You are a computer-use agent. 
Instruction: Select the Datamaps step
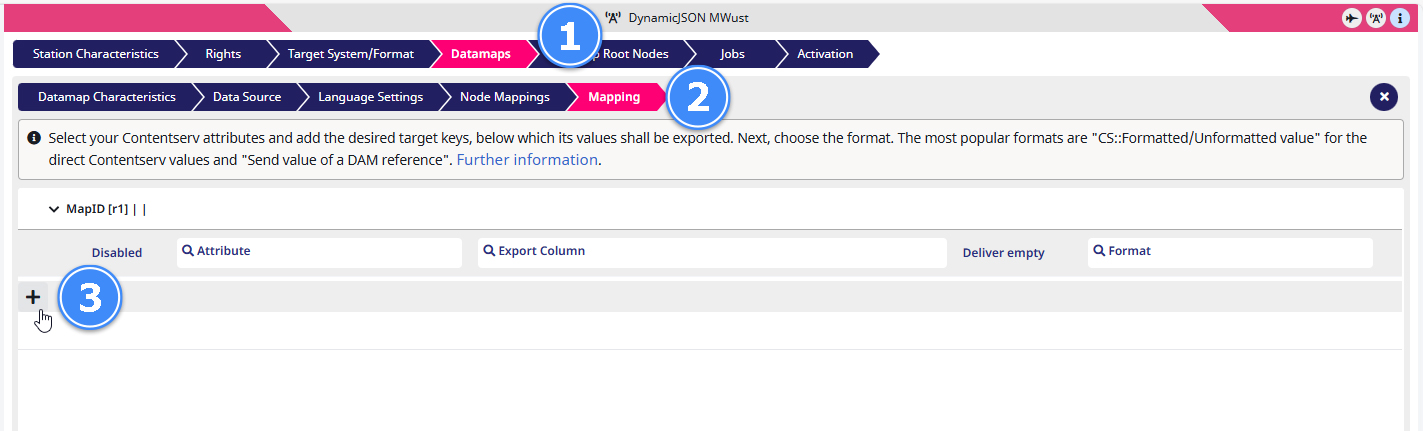point(480,54)
